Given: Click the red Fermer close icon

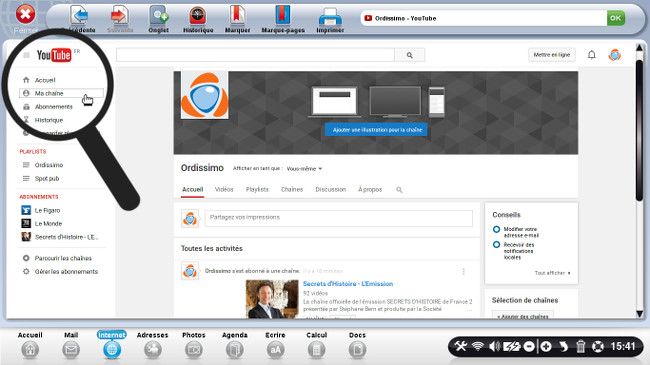Looking at the screenshot, I should (25, 15).
